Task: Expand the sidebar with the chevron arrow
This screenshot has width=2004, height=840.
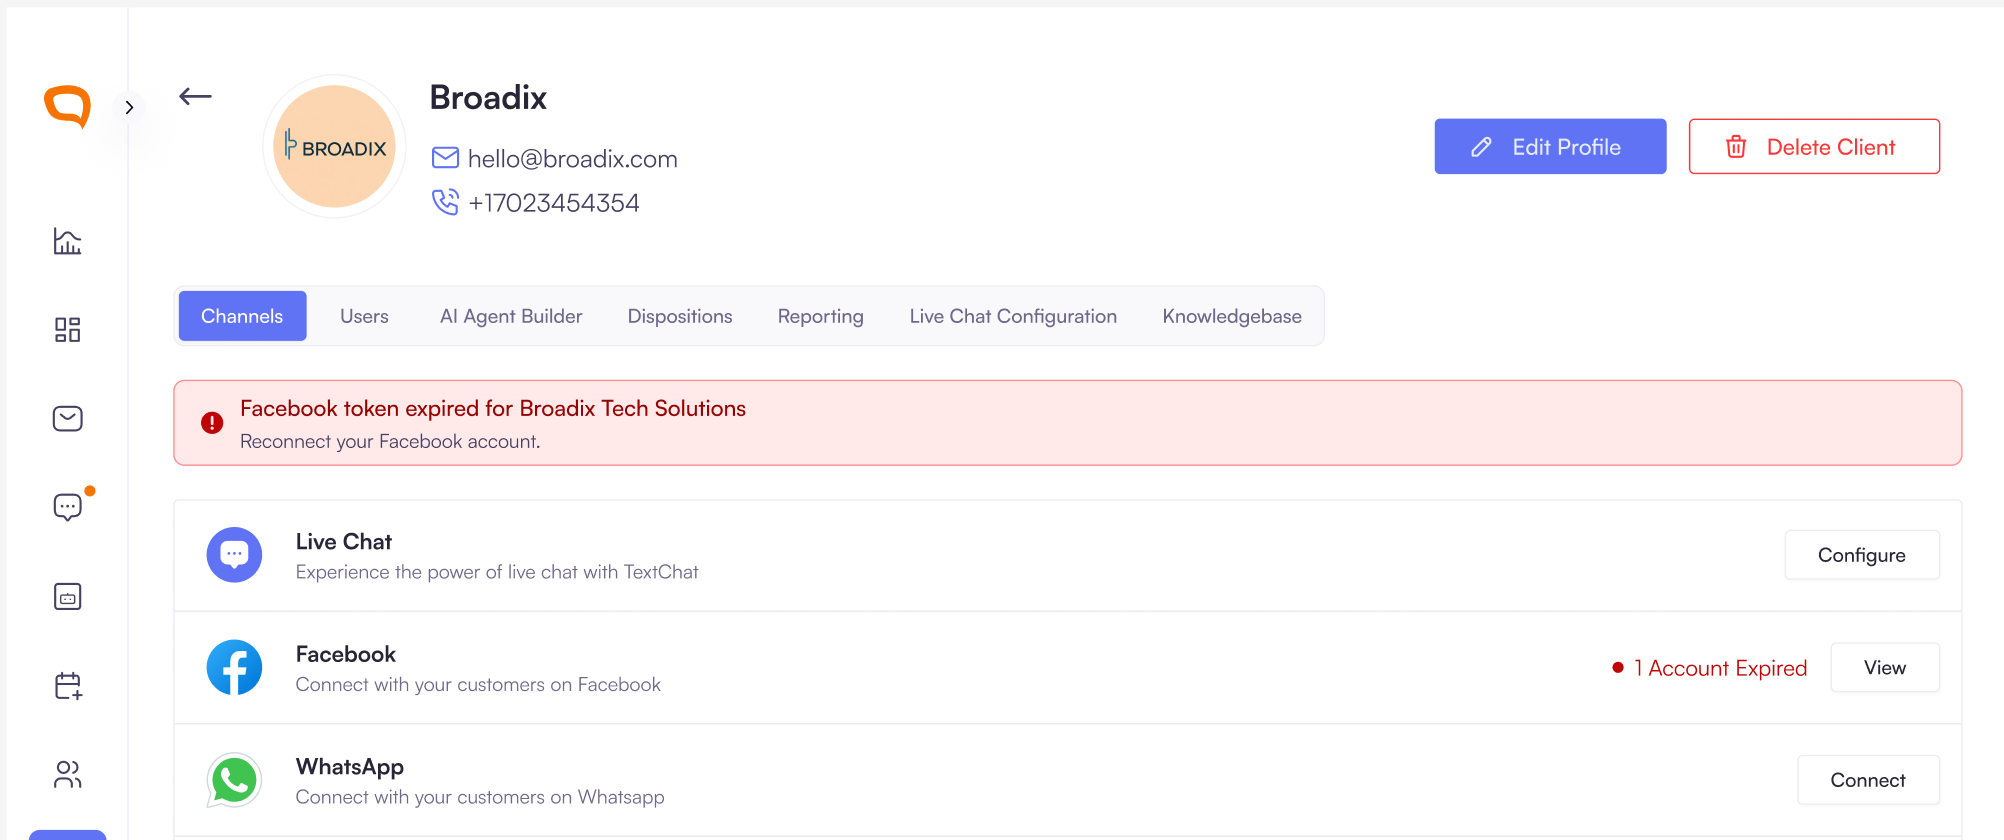Action: pyautogui.click(x=129, y=107)
